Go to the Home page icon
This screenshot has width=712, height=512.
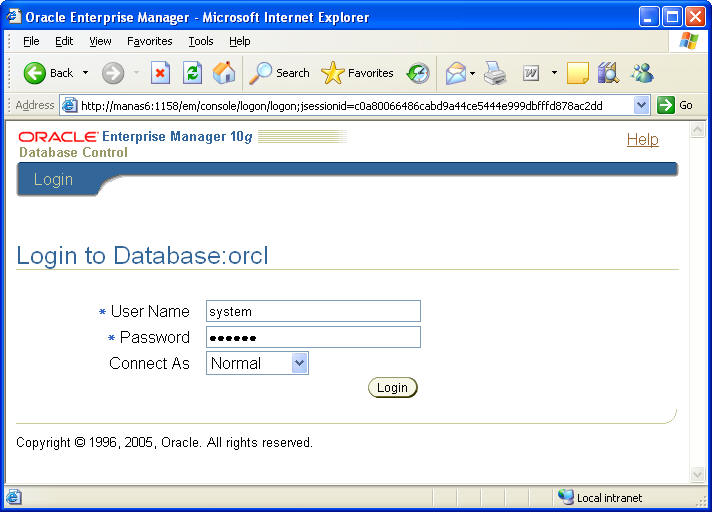[224, 73]
